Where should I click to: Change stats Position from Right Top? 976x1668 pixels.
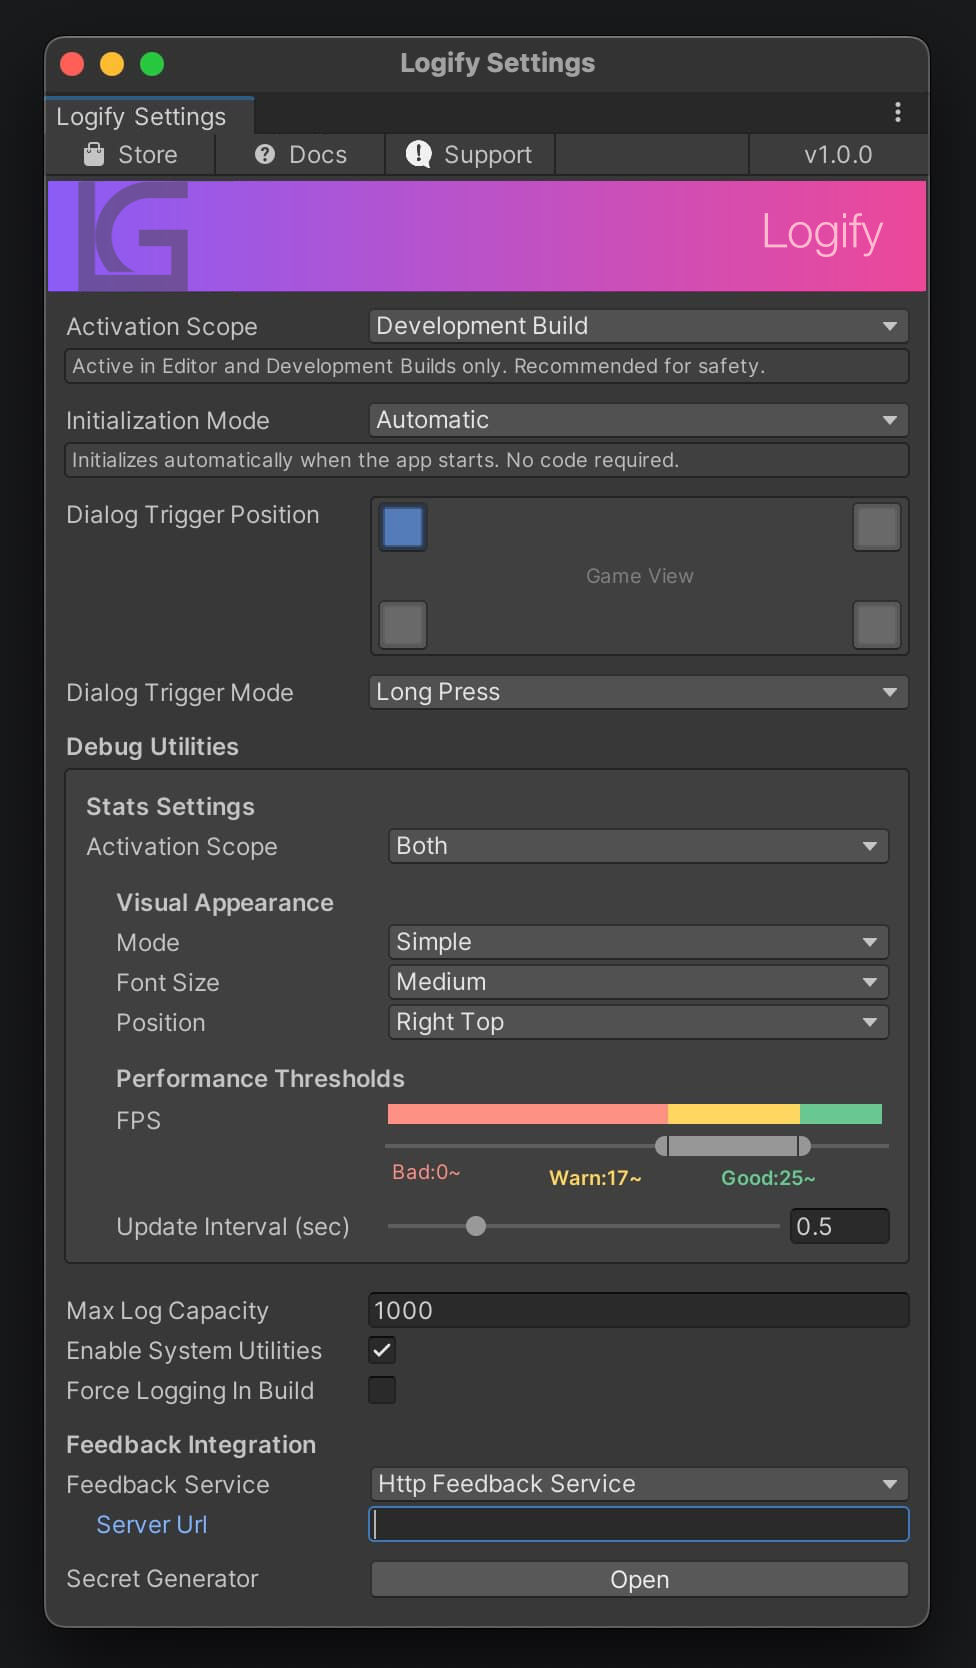[x=638, y=1022]
